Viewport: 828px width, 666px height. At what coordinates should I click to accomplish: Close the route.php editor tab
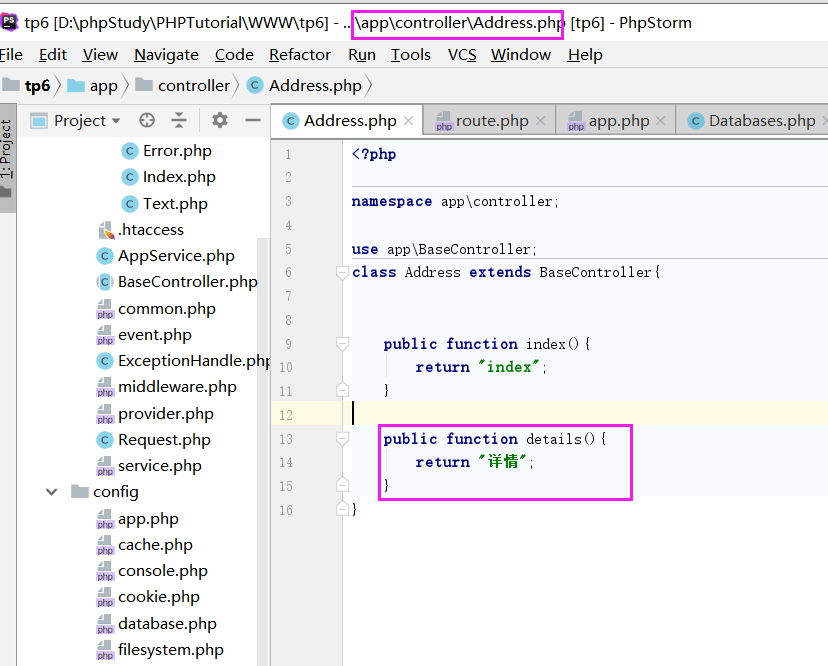point(540,121)
